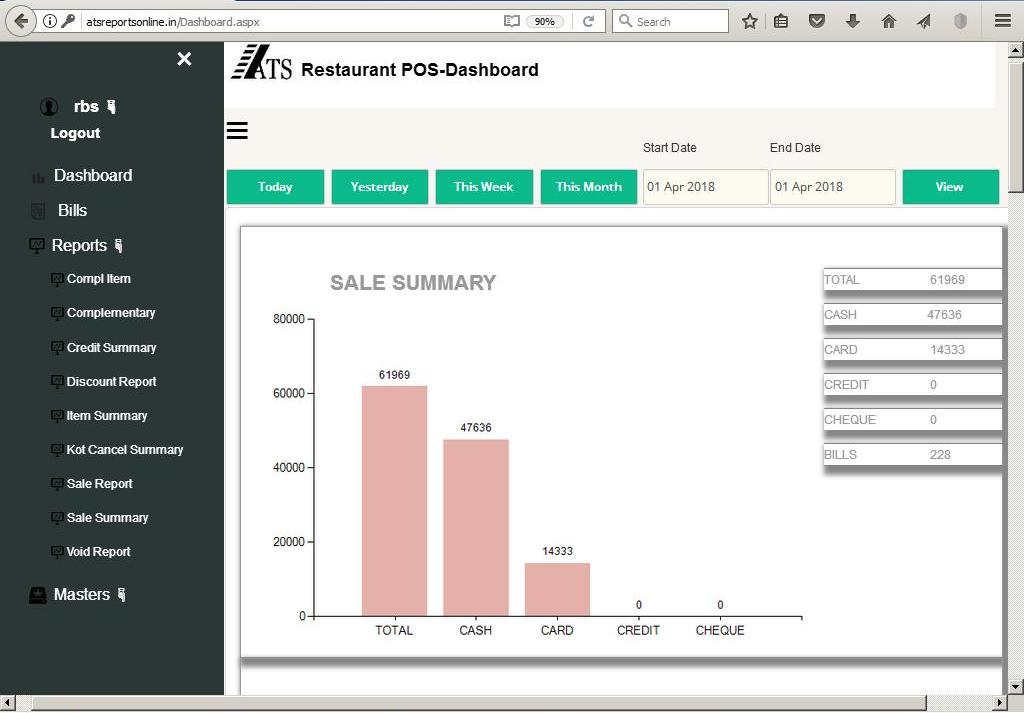Click the TOTAL 61969 summary row
The height and width of the screenshot is (713, 1024).
912,279
